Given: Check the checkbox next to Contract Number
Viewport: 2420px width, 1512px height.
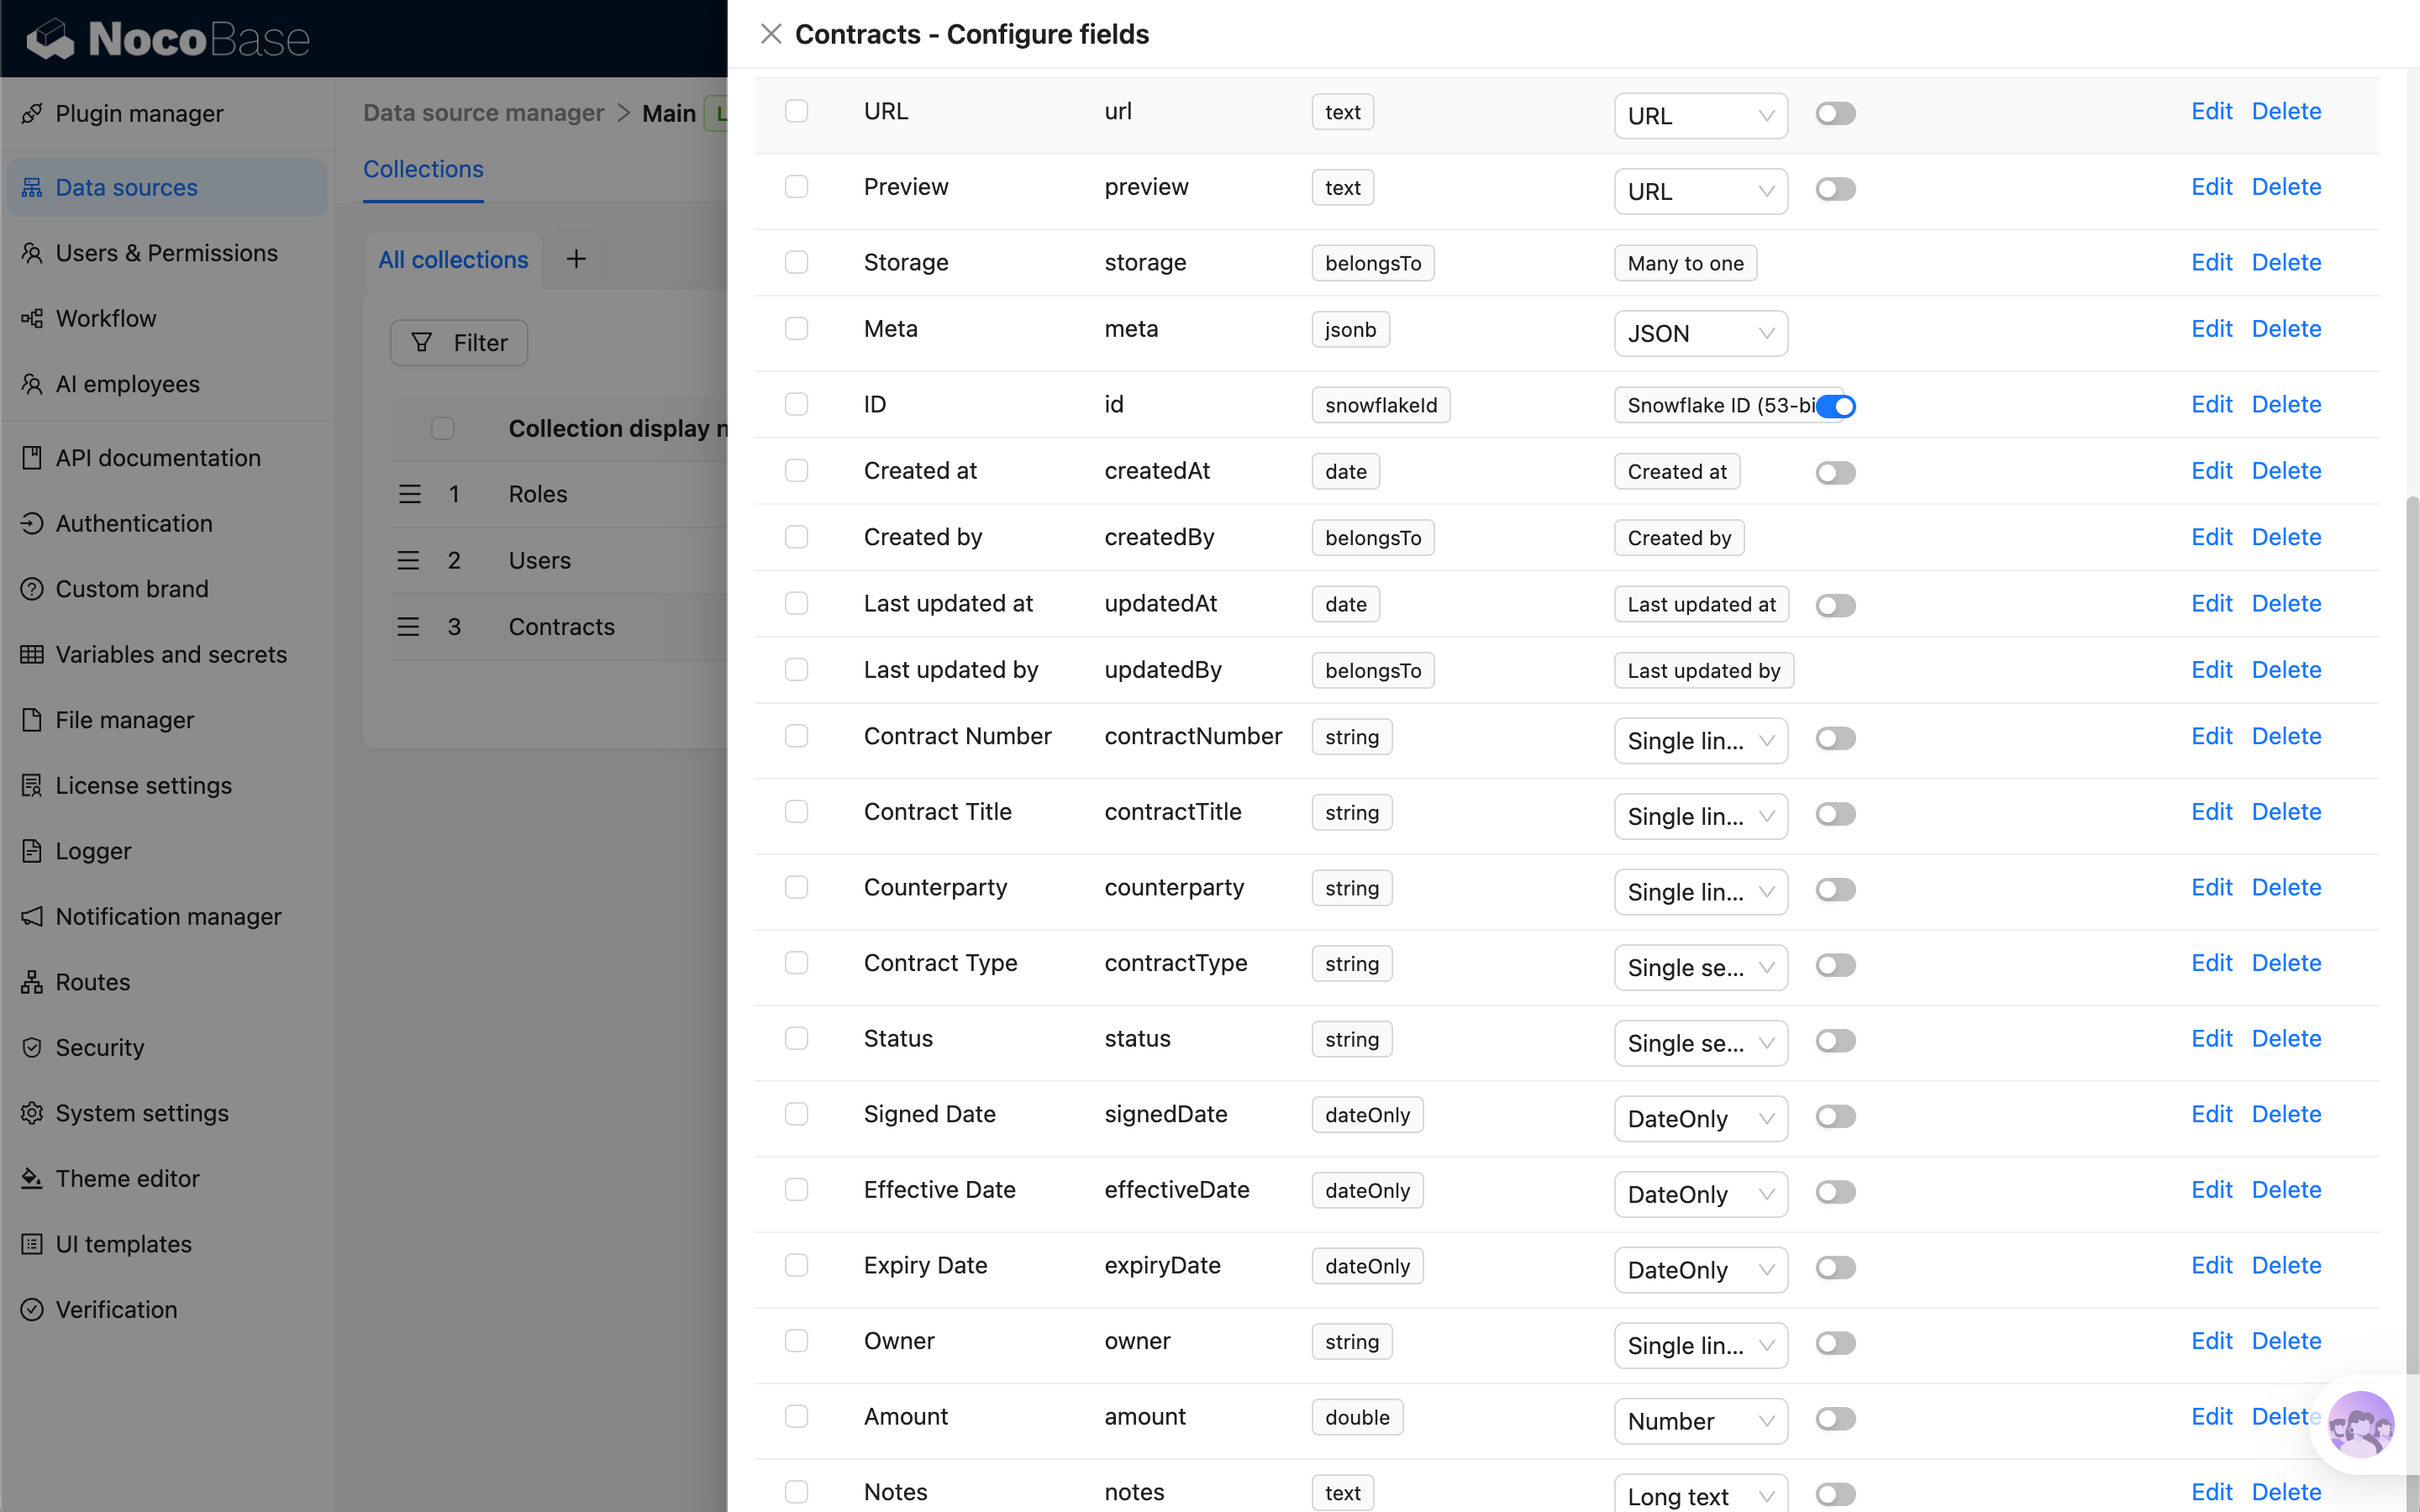Looking at the screenshot, I should [x=796, y=736].
